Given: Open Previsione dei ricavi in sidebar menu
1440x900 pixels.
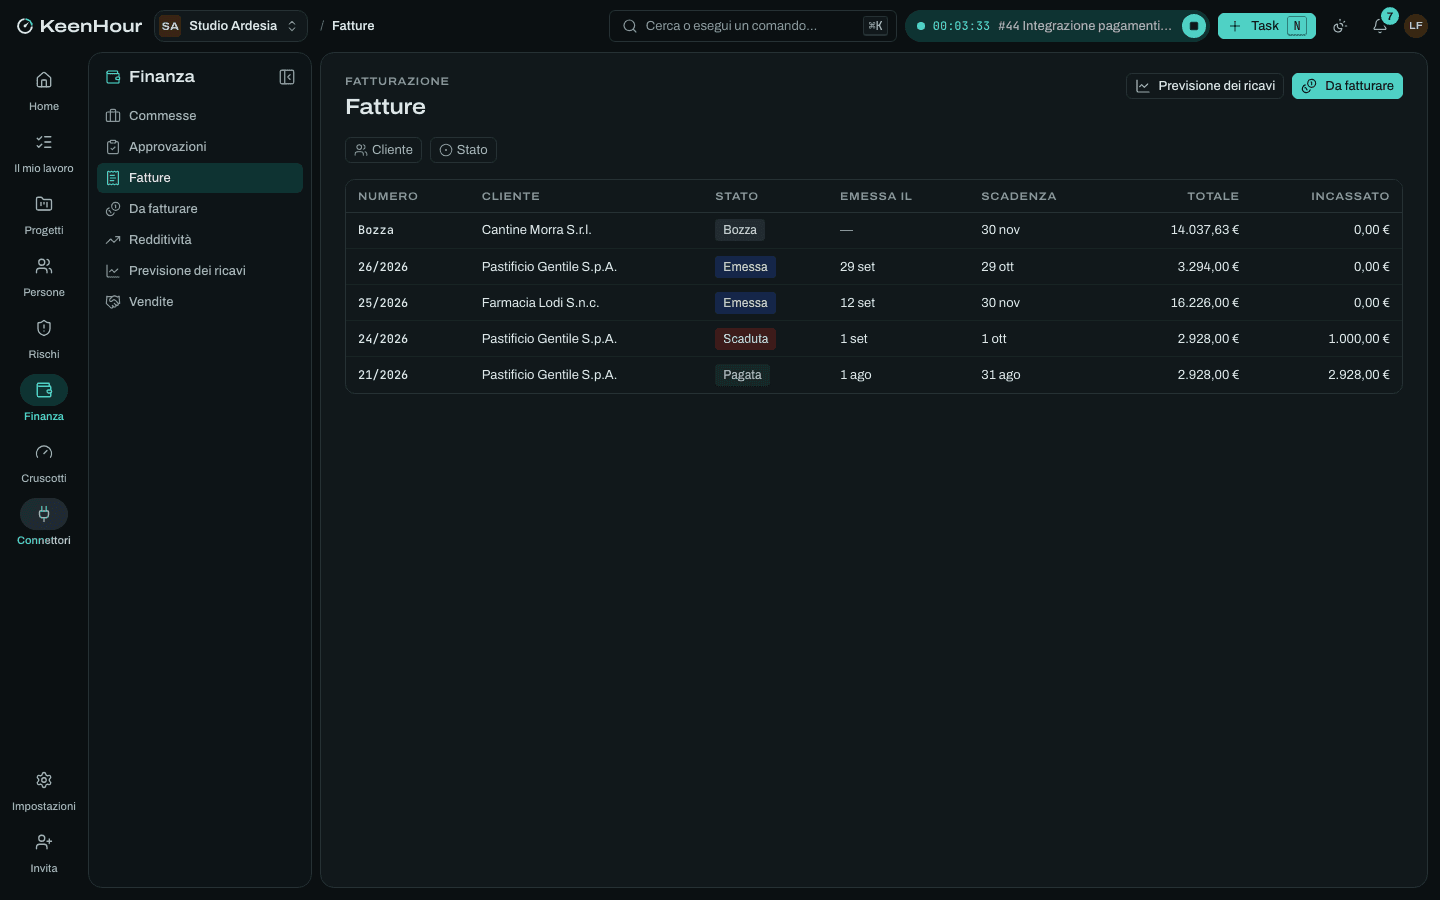Looking at the screenshot, I should (x=200, y=271).
